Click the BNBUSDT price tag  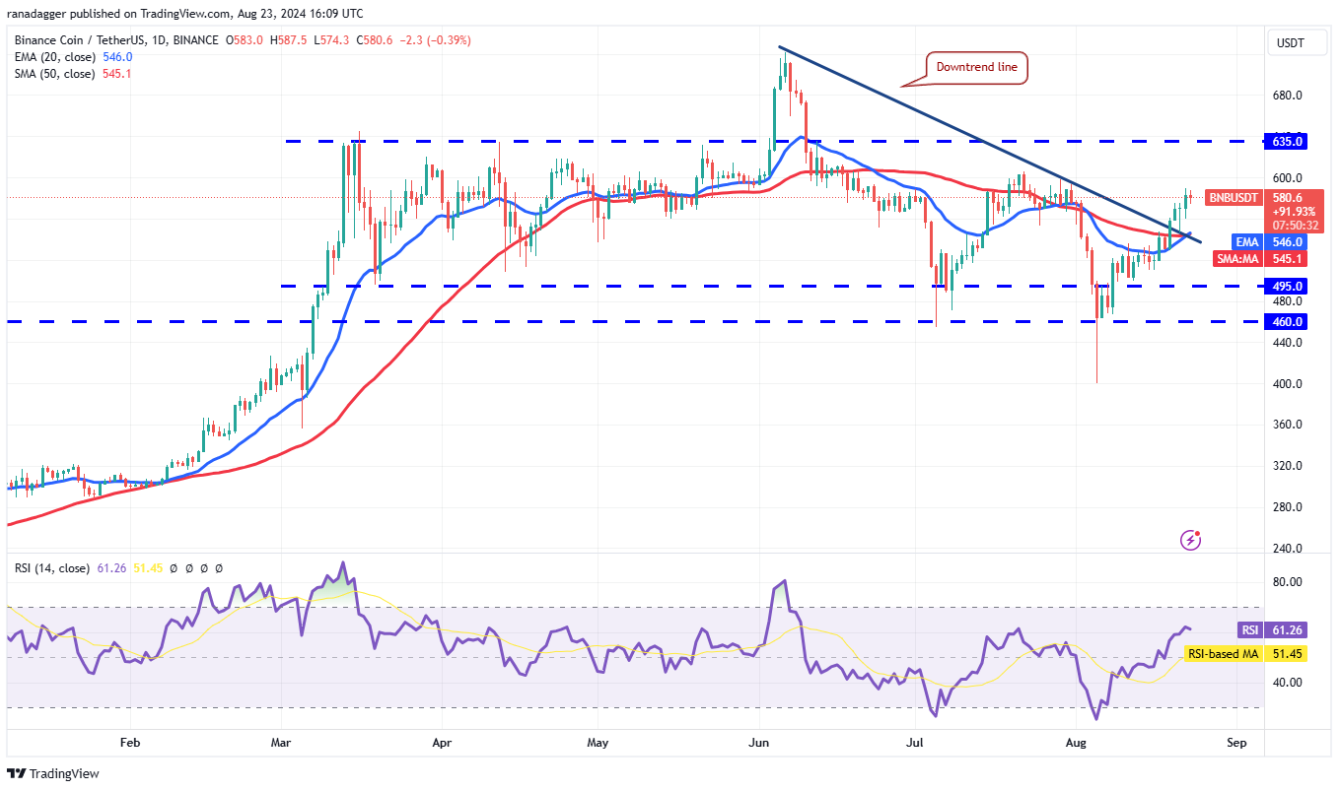[x=1236, y=198]
